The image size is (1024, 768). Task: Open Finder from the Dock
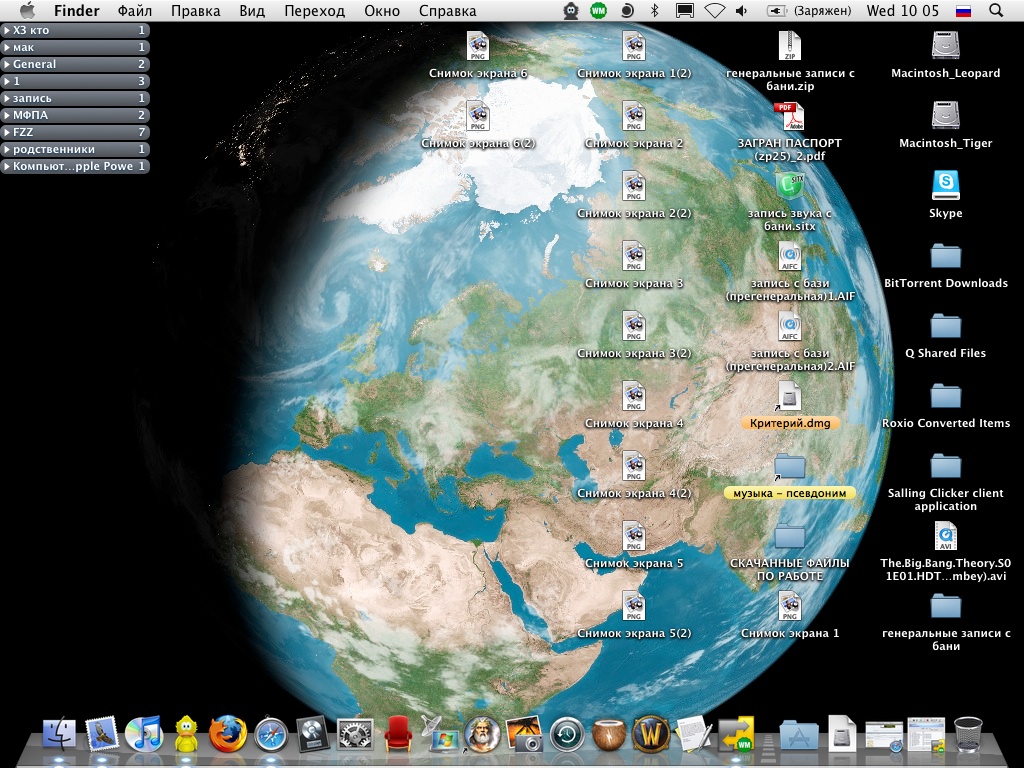[x=59, y=733]
